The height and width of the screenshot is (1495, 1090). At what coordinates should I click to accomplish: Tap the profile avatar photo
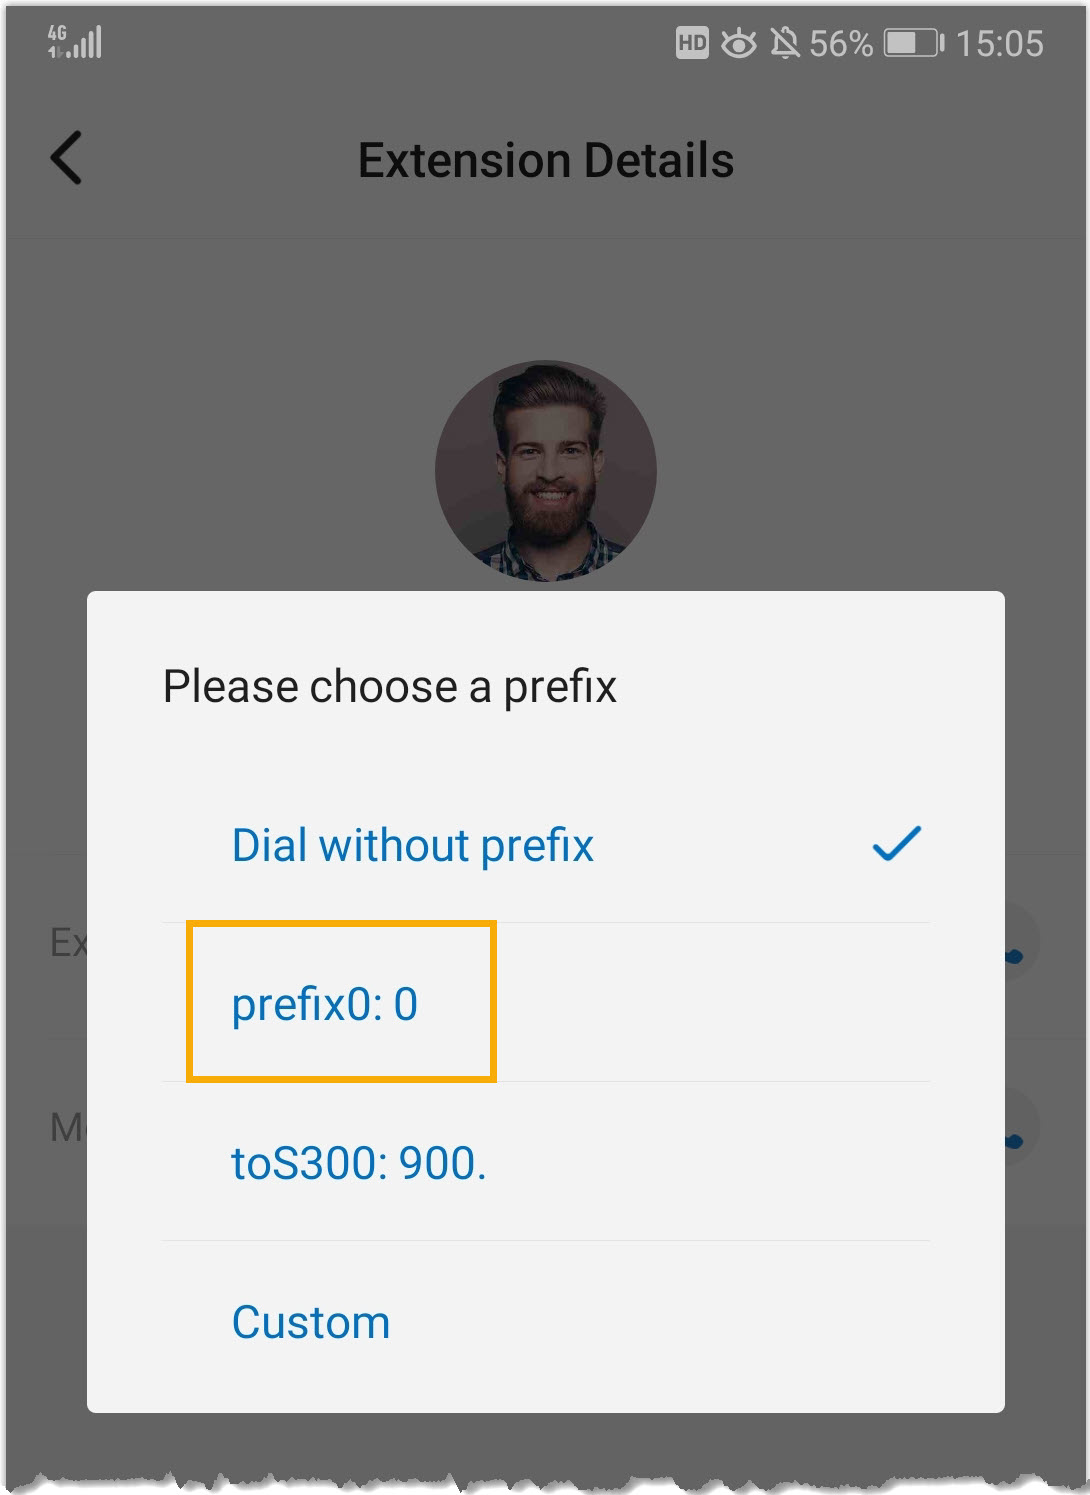546,470
